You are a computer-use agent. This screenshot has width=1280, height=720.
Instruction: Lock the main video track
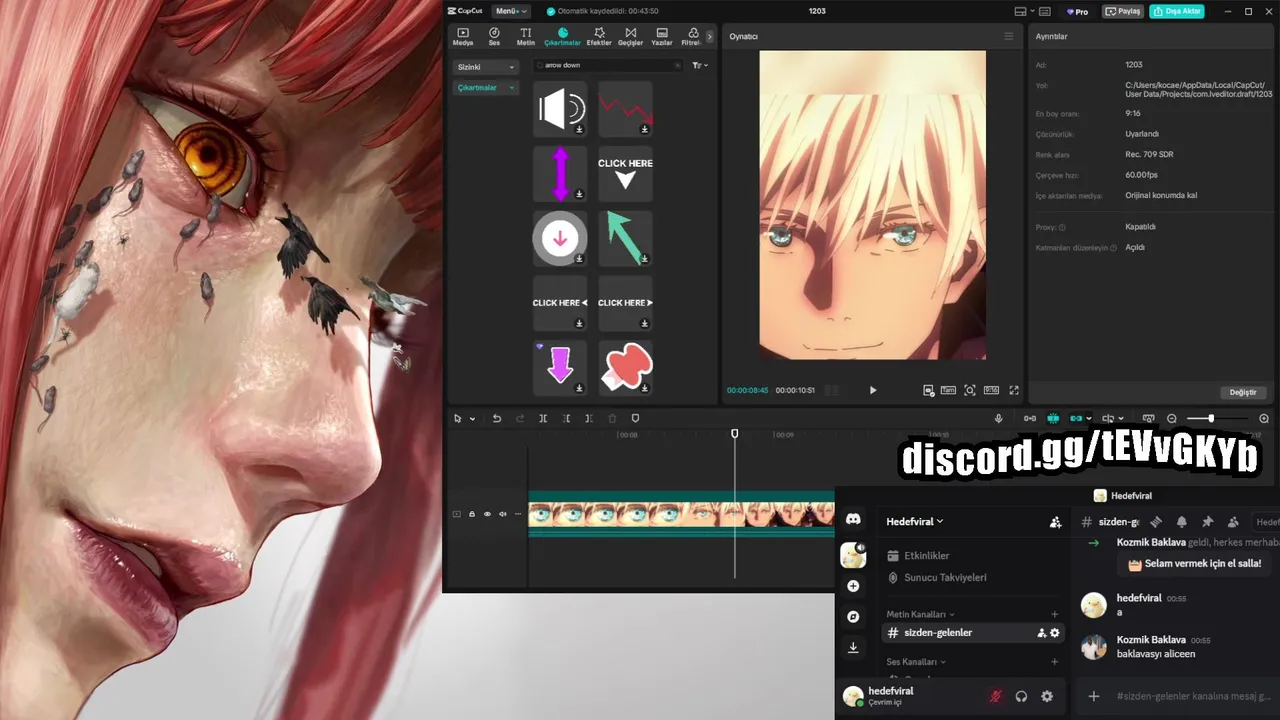pos(472,514)
